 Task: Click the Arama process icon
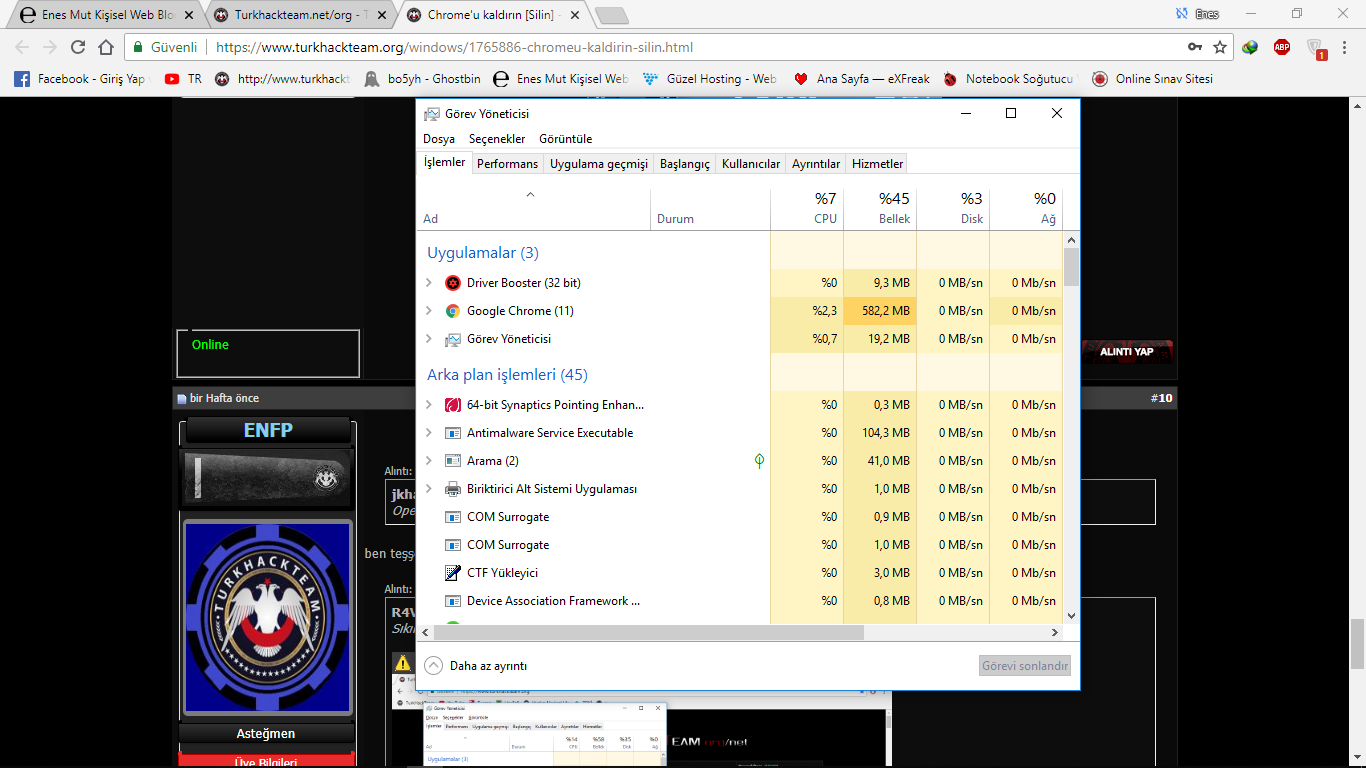point(453,461)
